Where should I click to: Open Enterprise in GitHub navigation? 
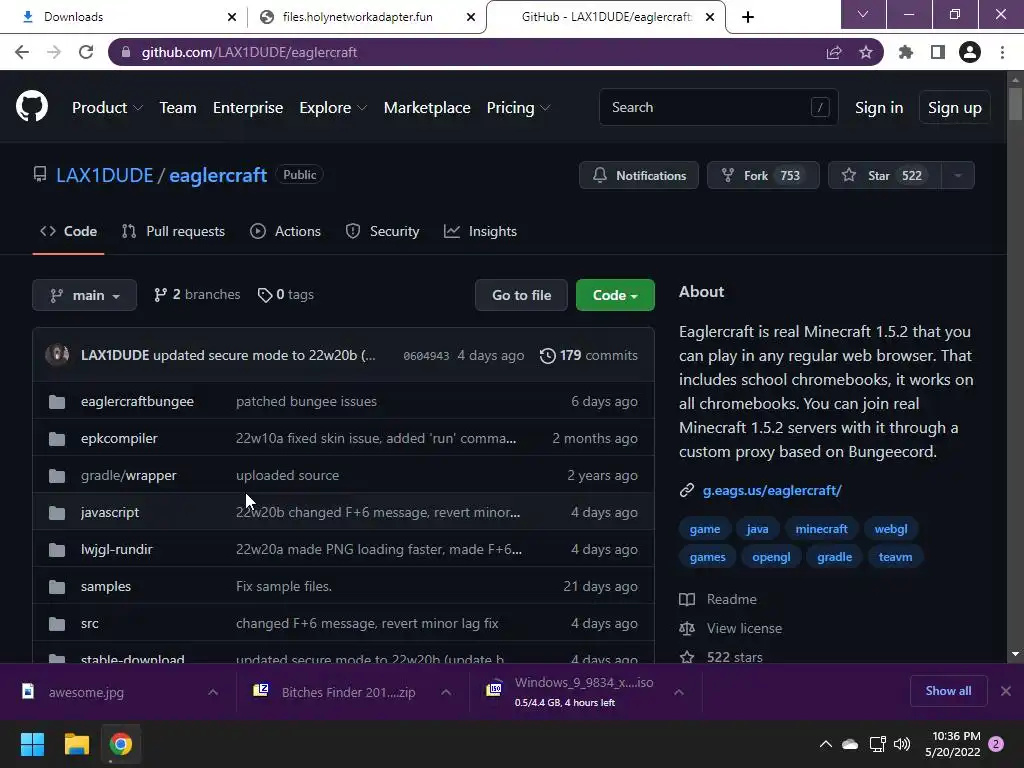point(248,108)
